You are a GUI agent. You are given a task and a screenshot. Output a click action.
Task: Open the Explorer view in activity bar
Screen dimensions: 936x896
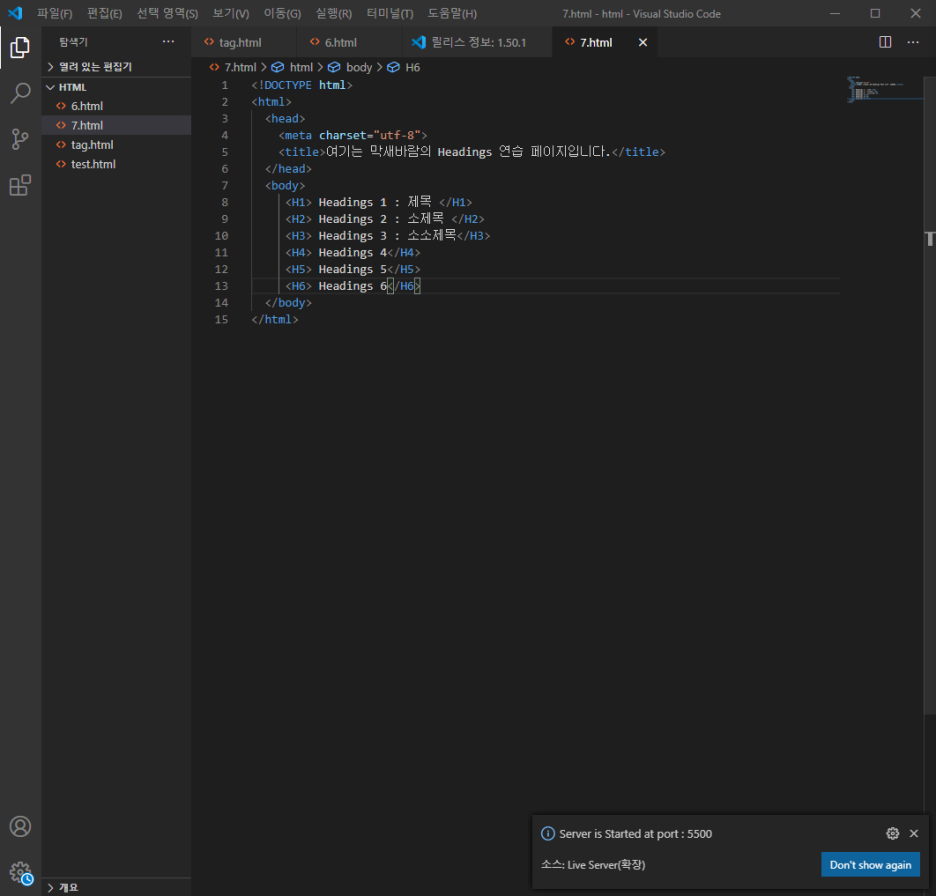point(20,47)
